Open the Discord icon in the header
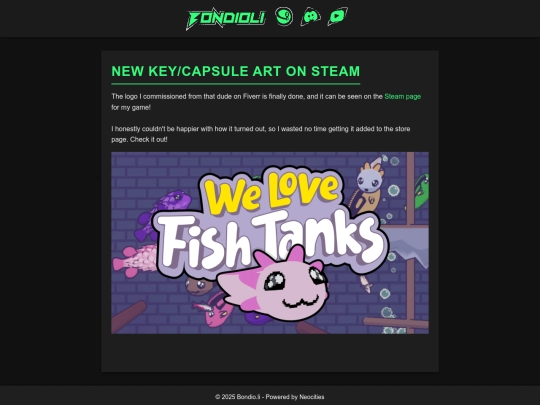The width and height of the screenshot is (540, 405). (x=311, y=17)
